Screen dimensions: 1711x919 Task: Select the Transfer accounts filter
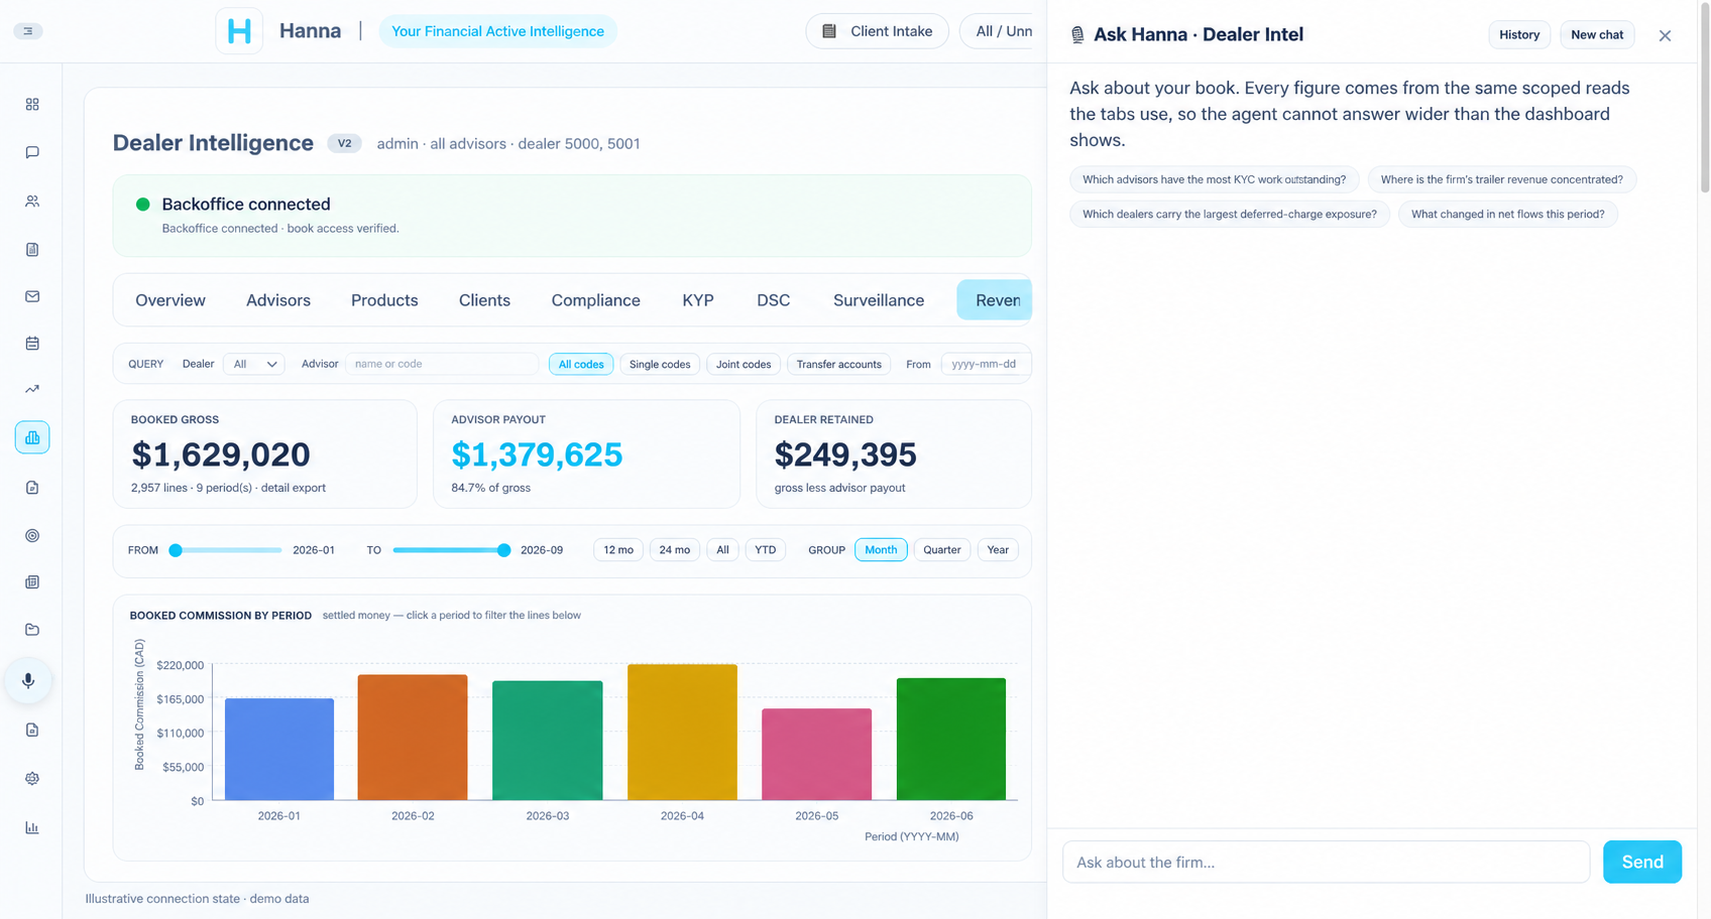[839, 364]
